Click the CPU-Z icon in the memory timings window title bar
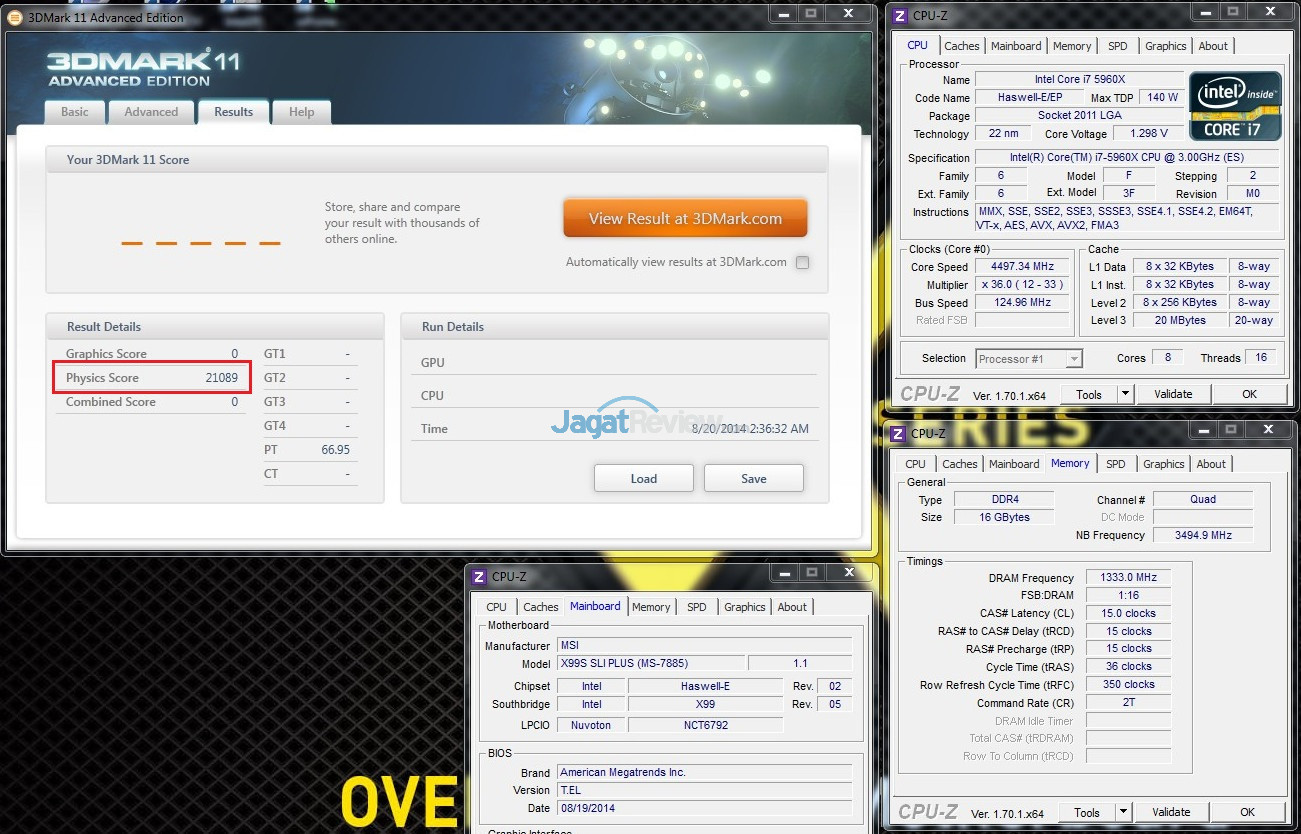The height and width of the screenshot is (834, 1301). 899,433
